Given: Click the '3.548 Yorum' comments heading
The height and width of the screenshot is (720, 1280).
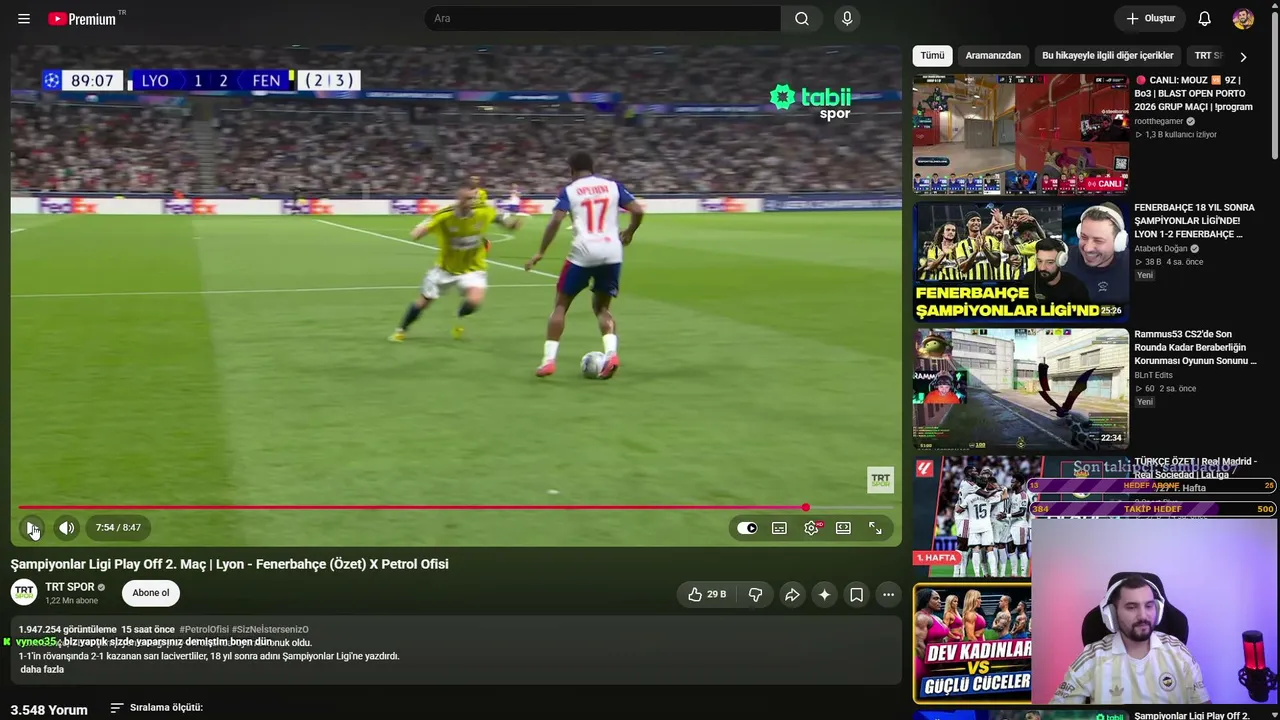Looking at the screenshot, I should click(49, 710).
